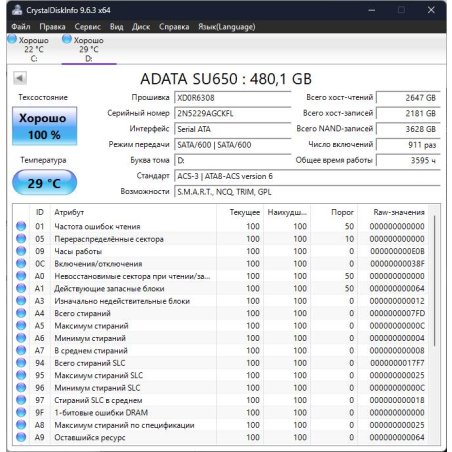
Task: Click the features field S.M.A.R.T., NCQ, TRIM, GPL
Action: pyautogui.click(x=307, y=192)
